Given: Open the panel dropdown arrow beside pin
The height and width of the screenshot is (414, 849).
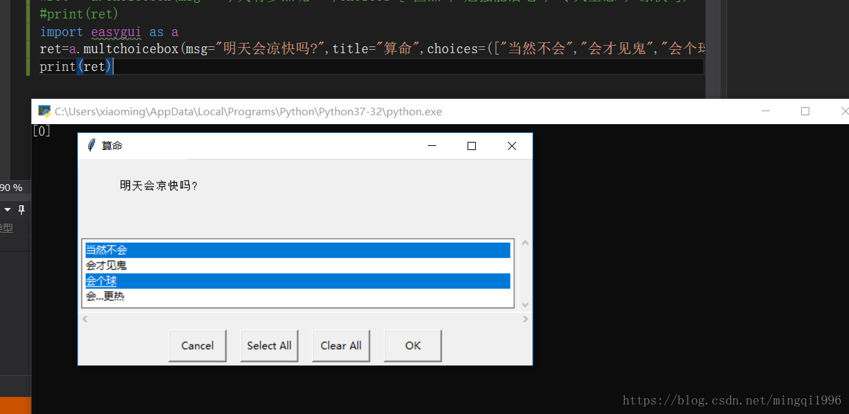Looking at the screenshot, I should [8, 209].
